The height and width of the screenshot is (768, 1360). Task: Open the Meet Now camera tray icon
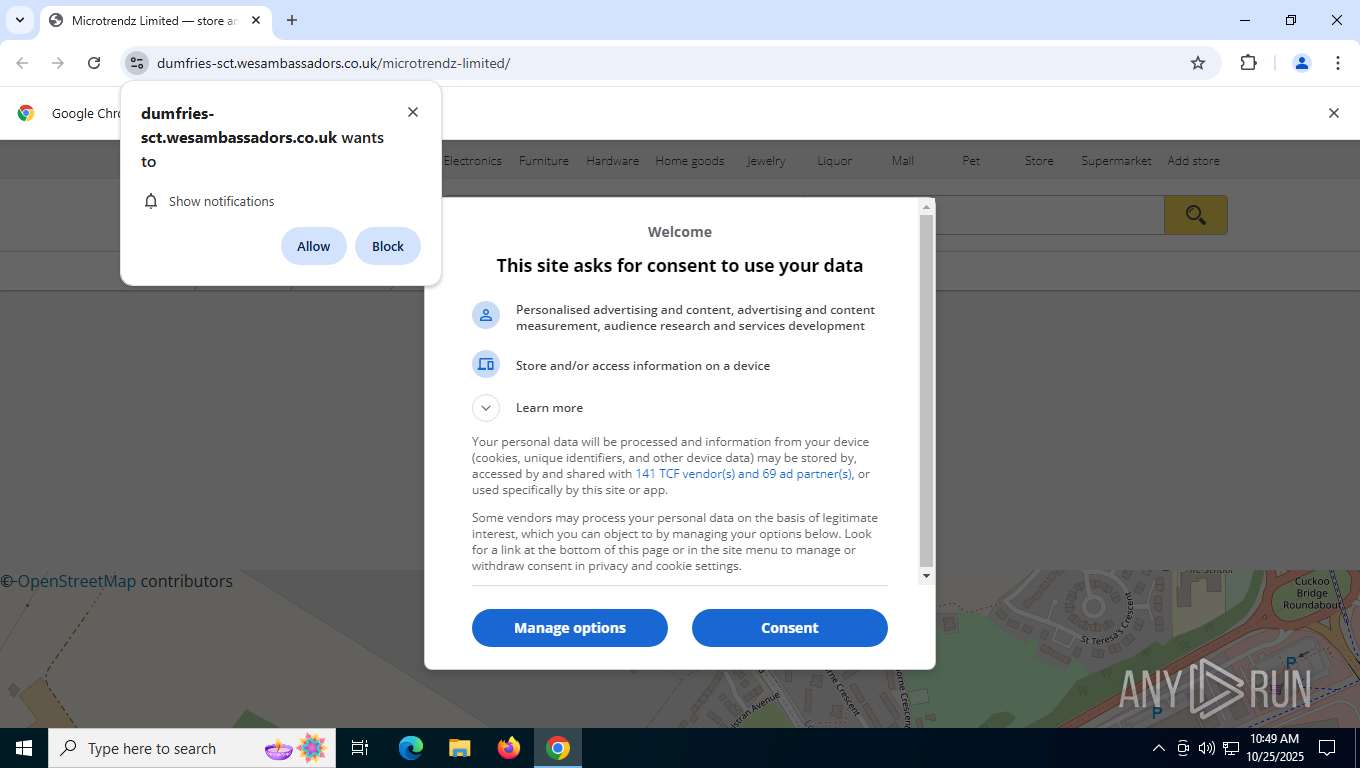1183,748
